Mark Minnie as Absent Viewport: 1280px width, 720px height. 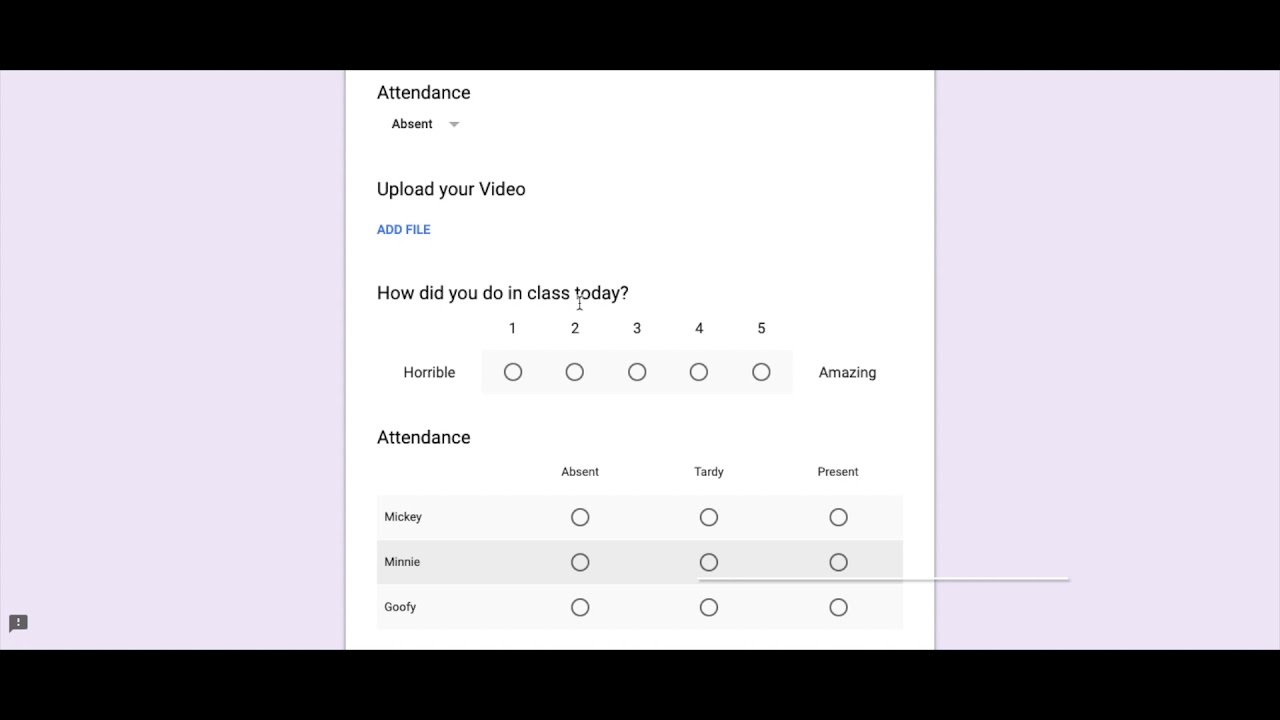pyautogui.click(x=580, y=562)
